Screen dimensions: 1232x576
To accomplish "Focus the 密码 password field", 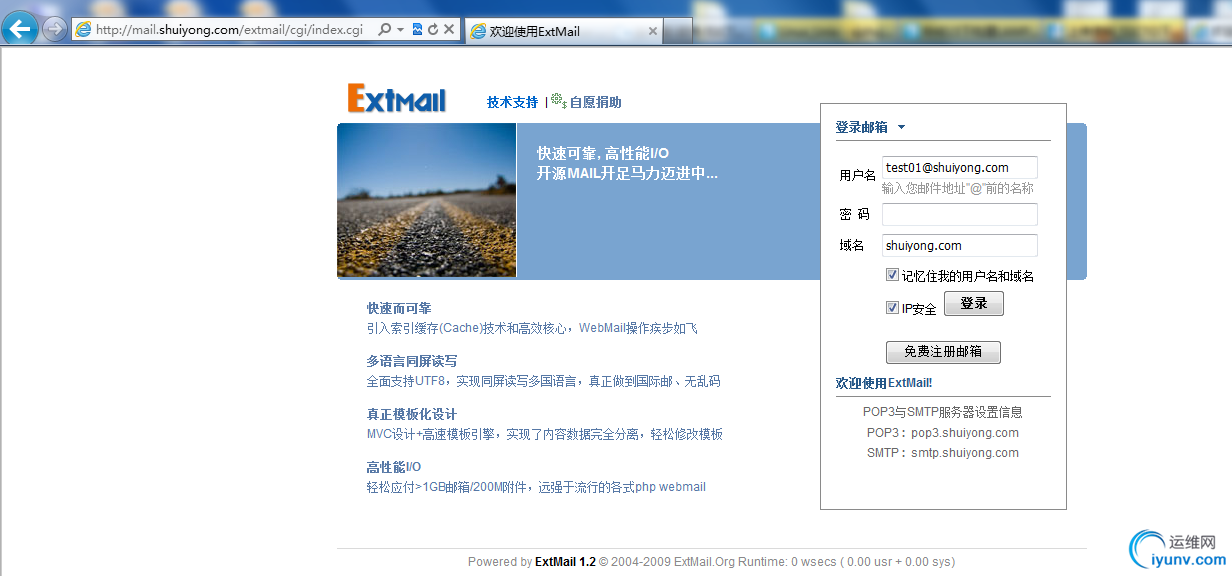I will pyautogui.click(x=960, y=214).
